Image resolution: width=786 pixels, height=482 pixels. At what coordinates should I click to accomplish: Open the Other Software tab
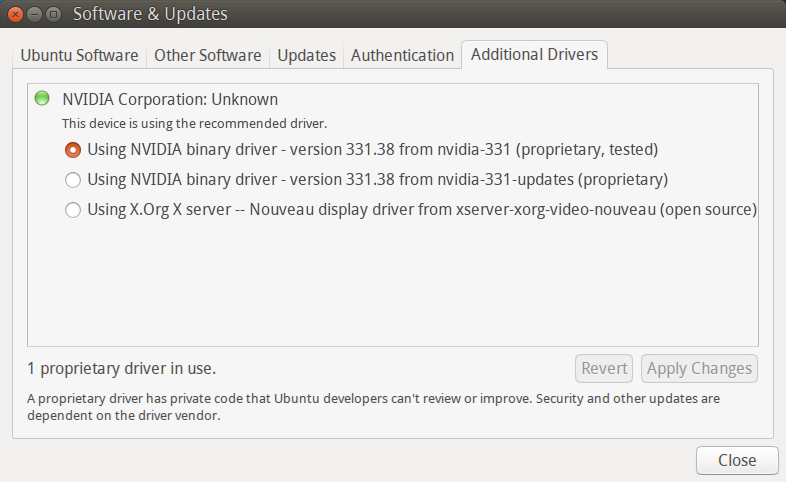[x=208, y=55]
